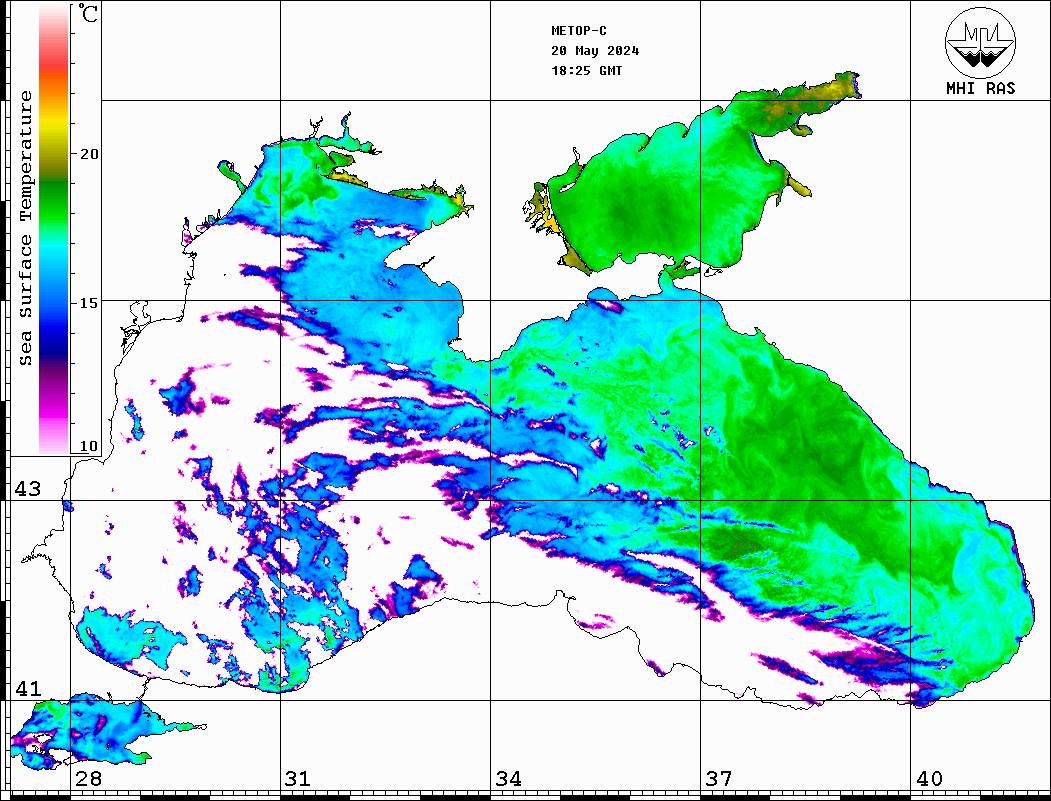Click the longitude label 40
Image resolution: width=1051 pixels, height=801 pixels.
click(929, 779)
